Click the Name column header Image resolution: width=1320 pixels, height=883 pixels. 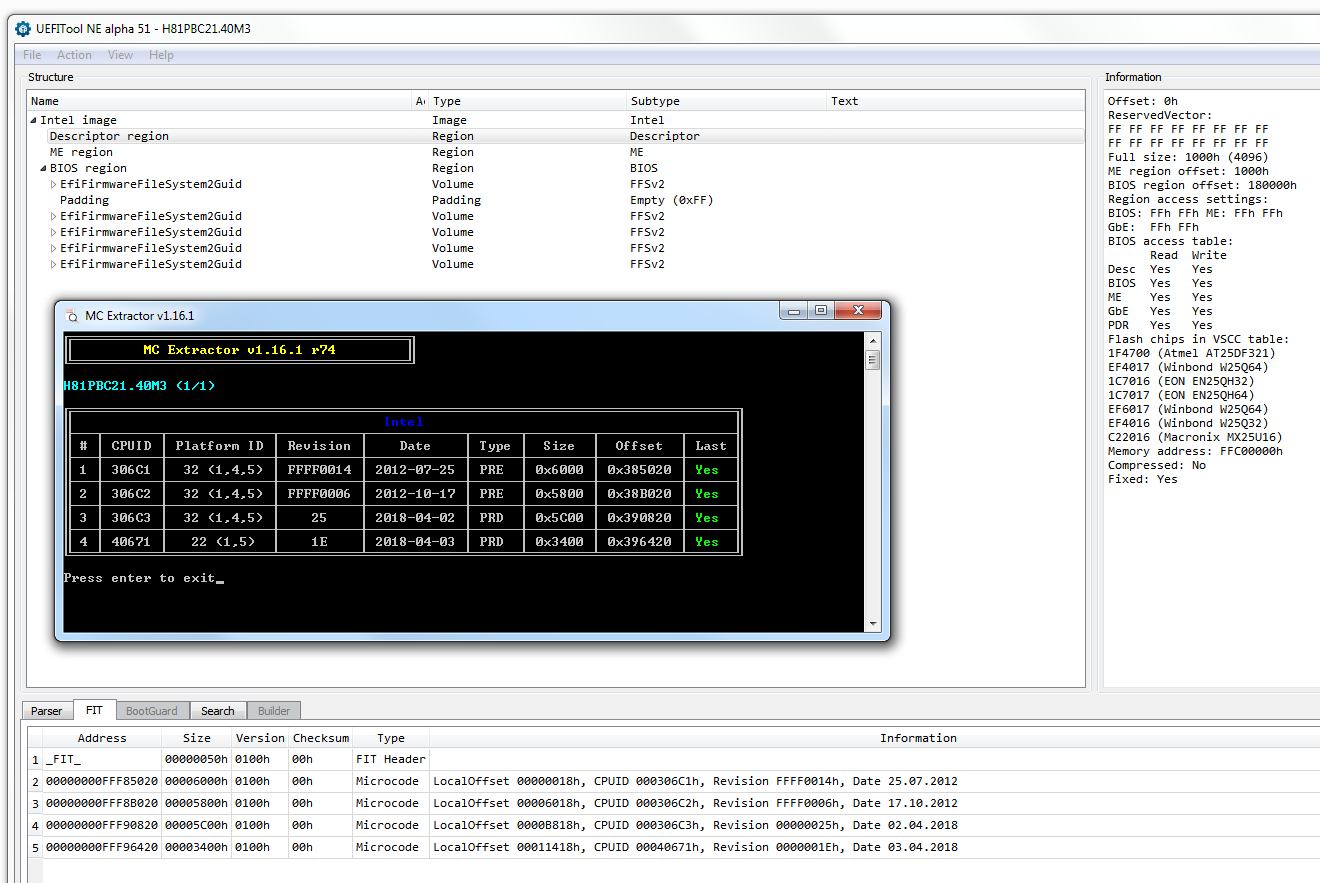click(220, 101)
